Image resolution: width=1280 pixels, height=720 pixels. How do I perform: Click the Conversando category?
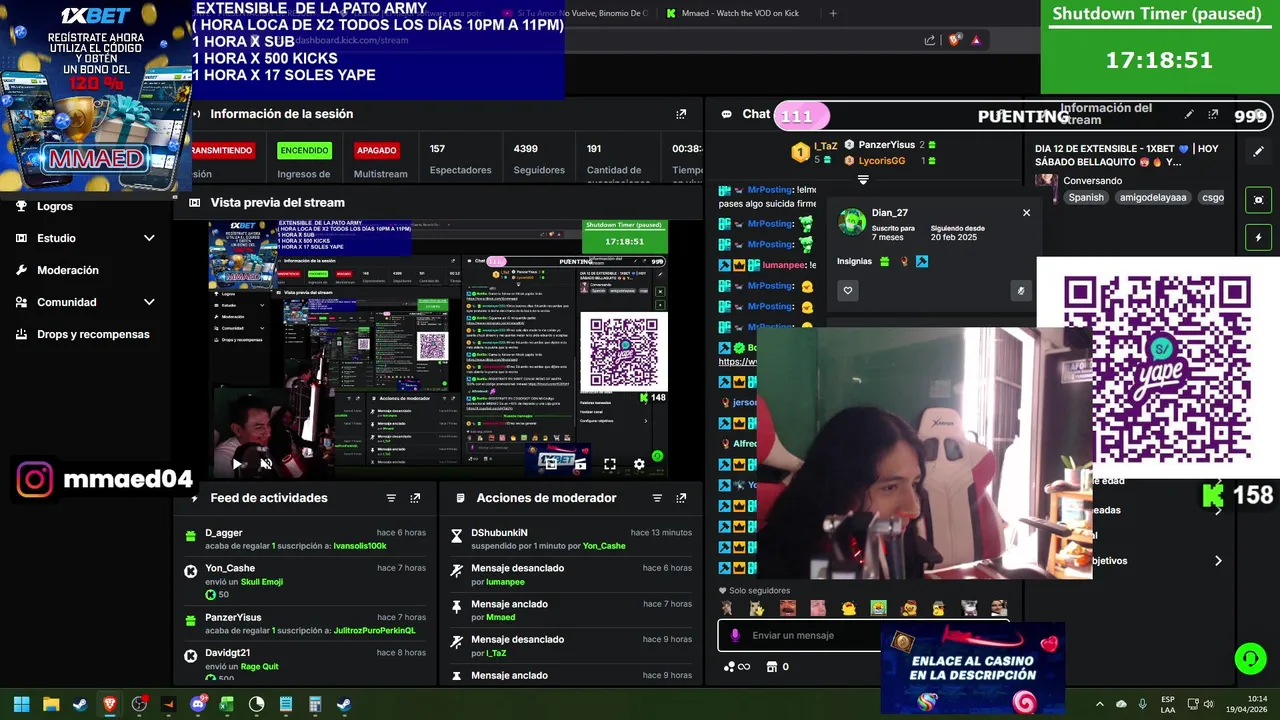tap(1093, 181)
